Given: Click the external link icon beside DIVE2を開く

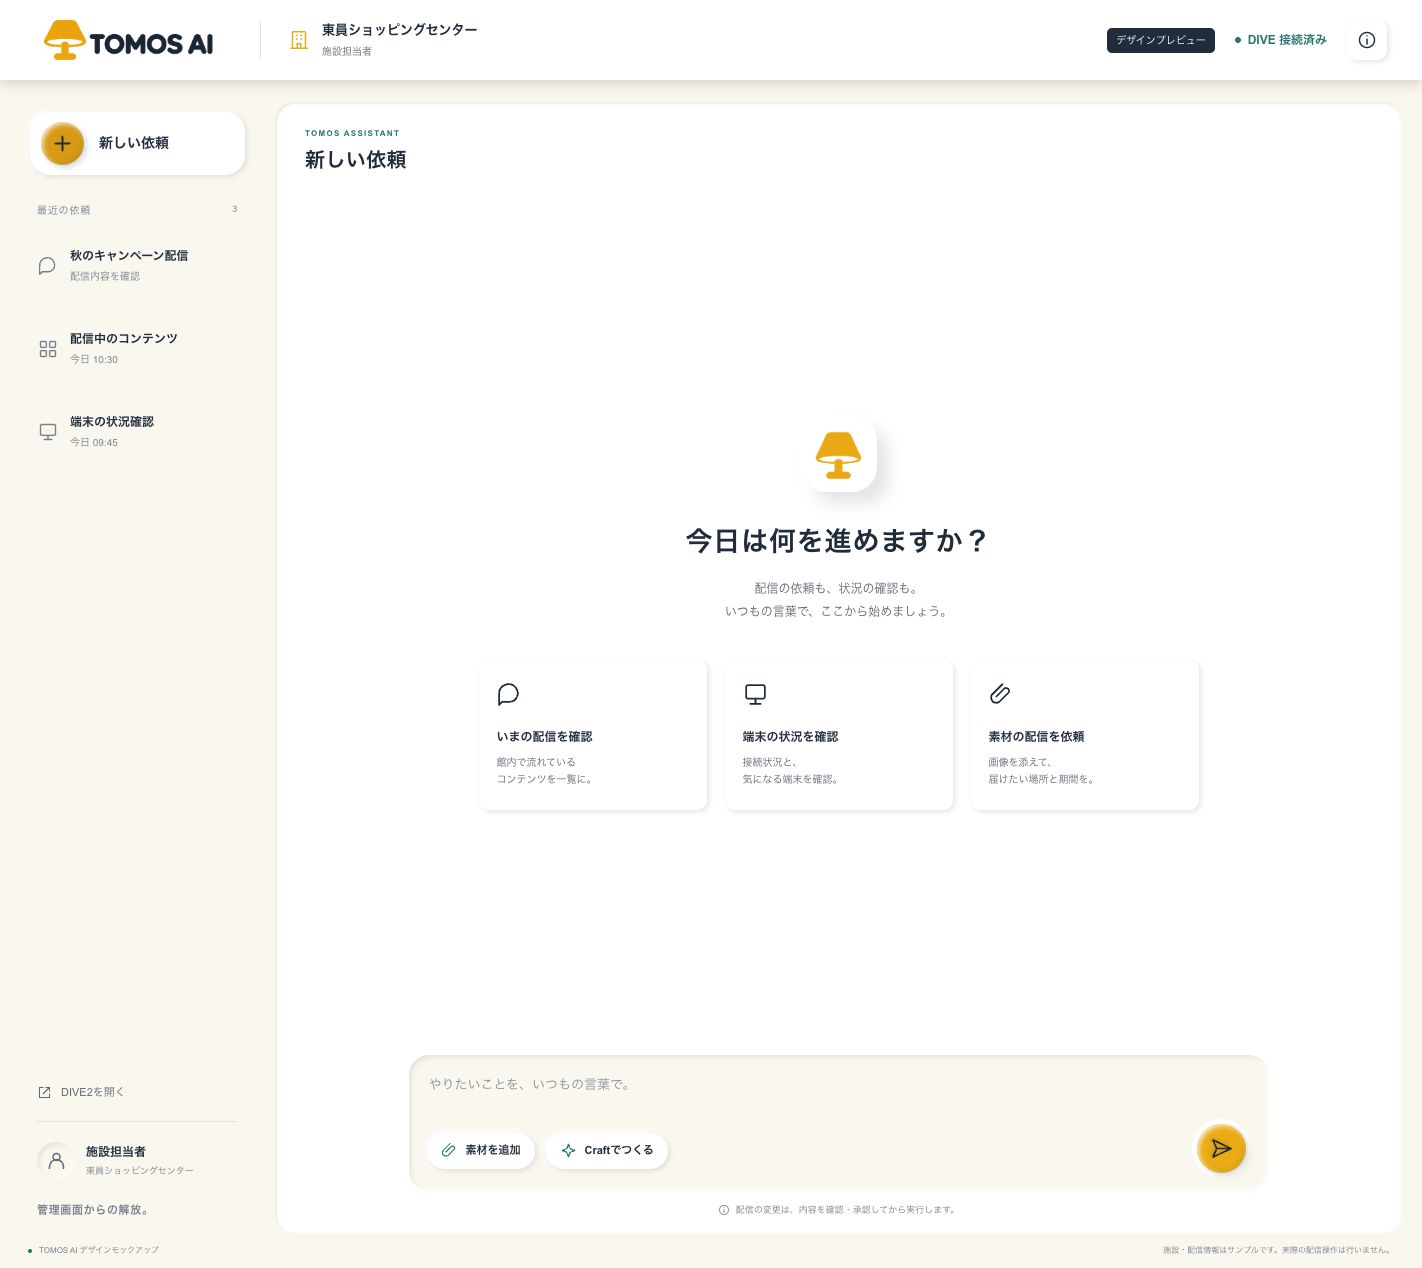Looking at the screenshot, I should coord(44,1092).
